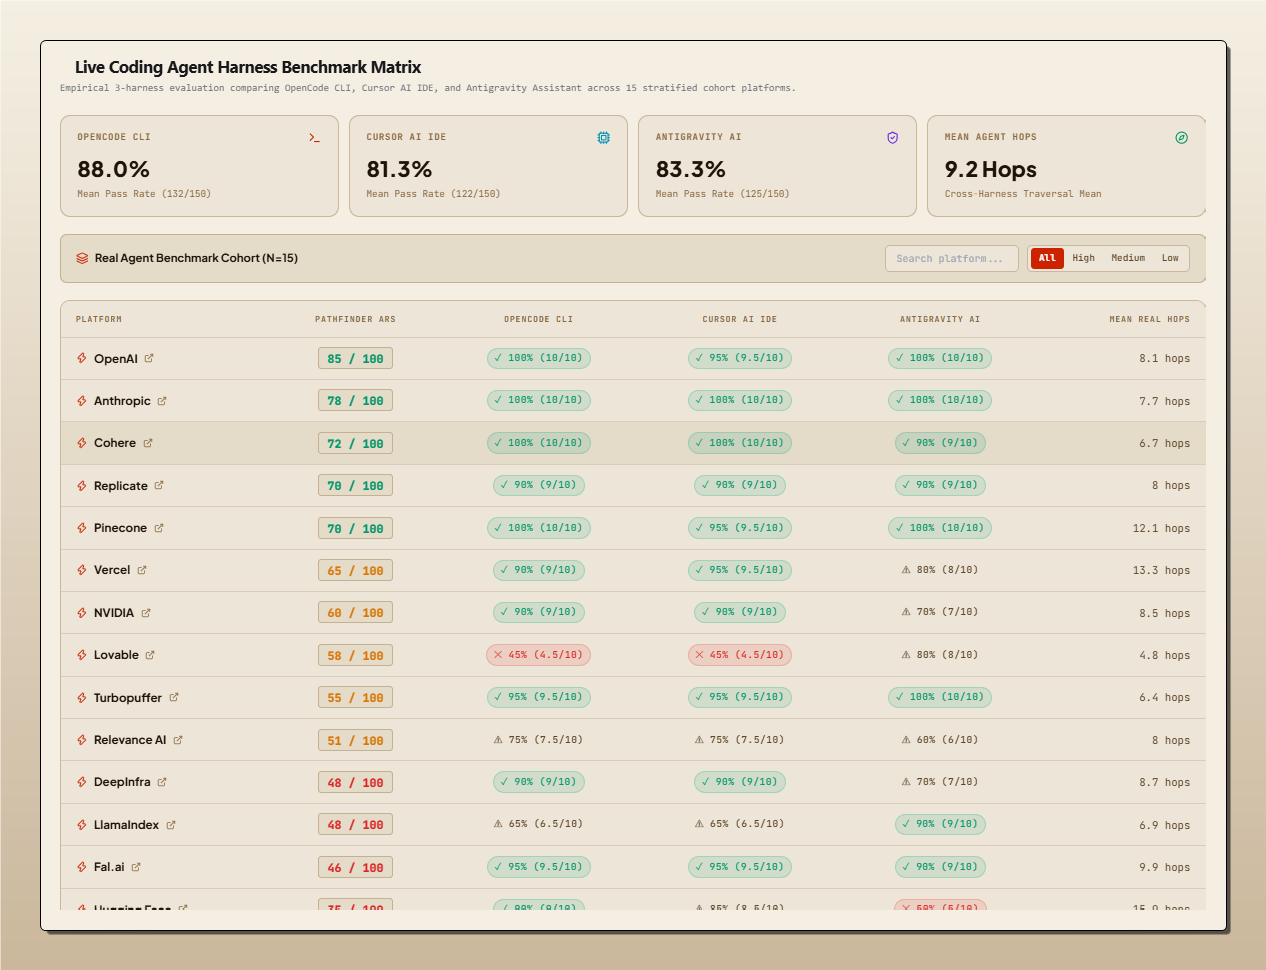Click Lovable's 58 / 100 score badge
This screenshot has width=1266, height=970.
(x=355, y=656)
